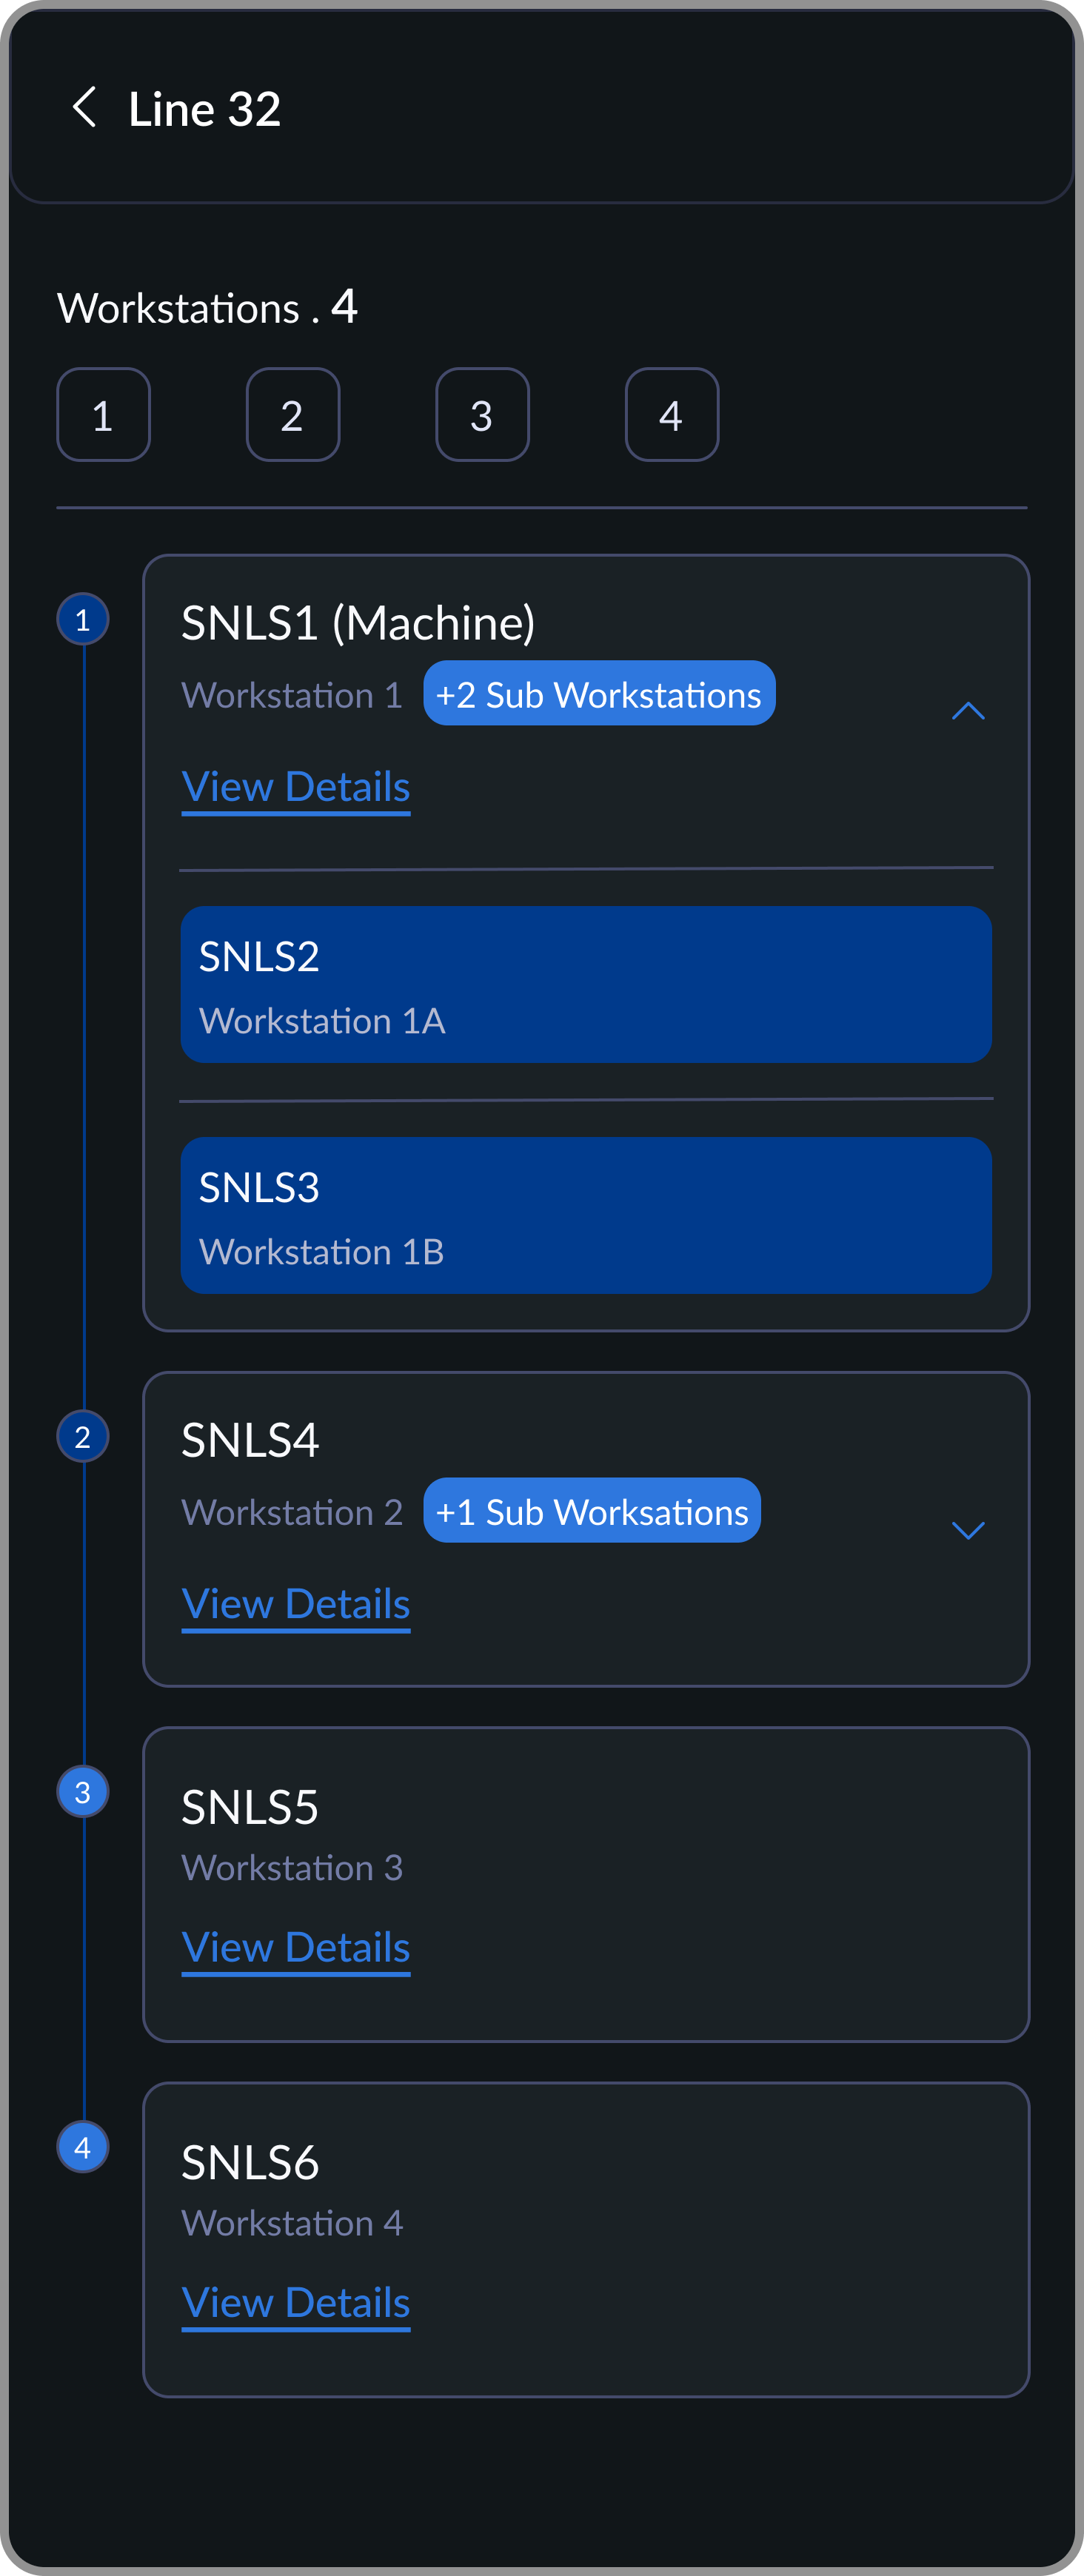
Task: Click the collapse chevron on SNLS1 card
Action: pyautogui.click(x=968, y=711)
